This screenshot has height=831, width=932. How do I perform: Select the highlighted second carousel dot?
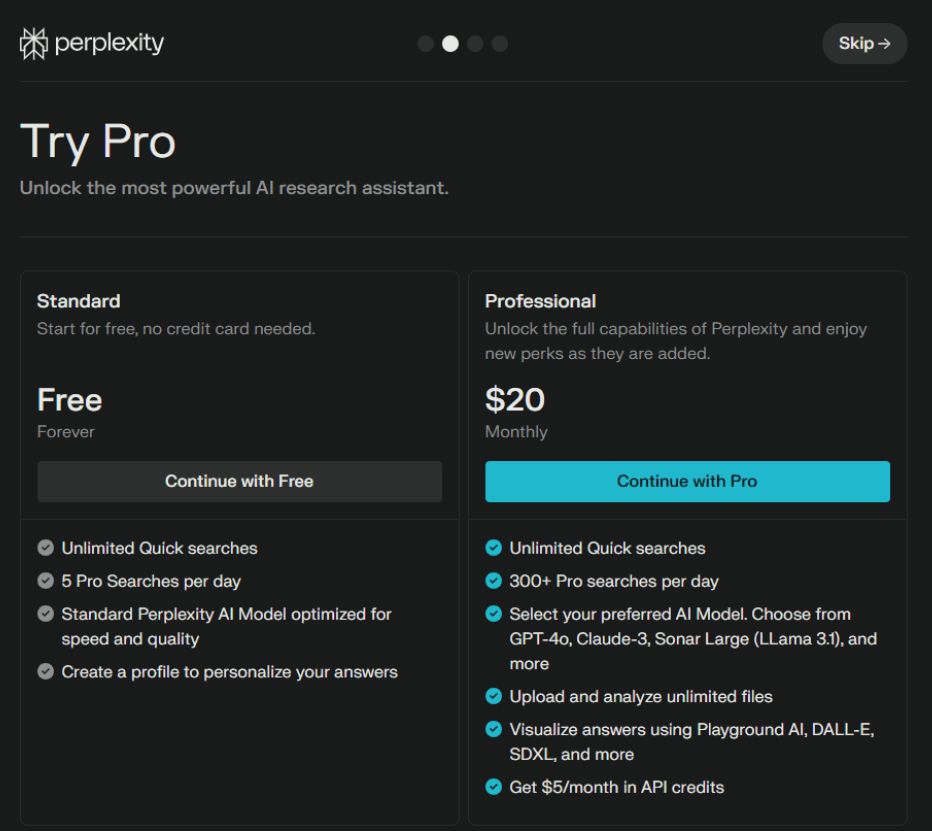tap(450, 44)
